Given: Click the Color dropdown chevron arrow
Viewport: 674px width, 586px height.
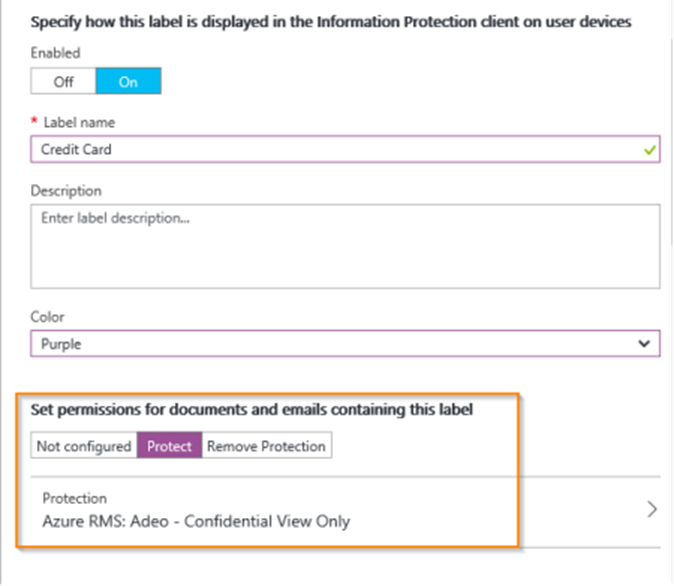Looking at the screenshot, I should tap(644, 344).
